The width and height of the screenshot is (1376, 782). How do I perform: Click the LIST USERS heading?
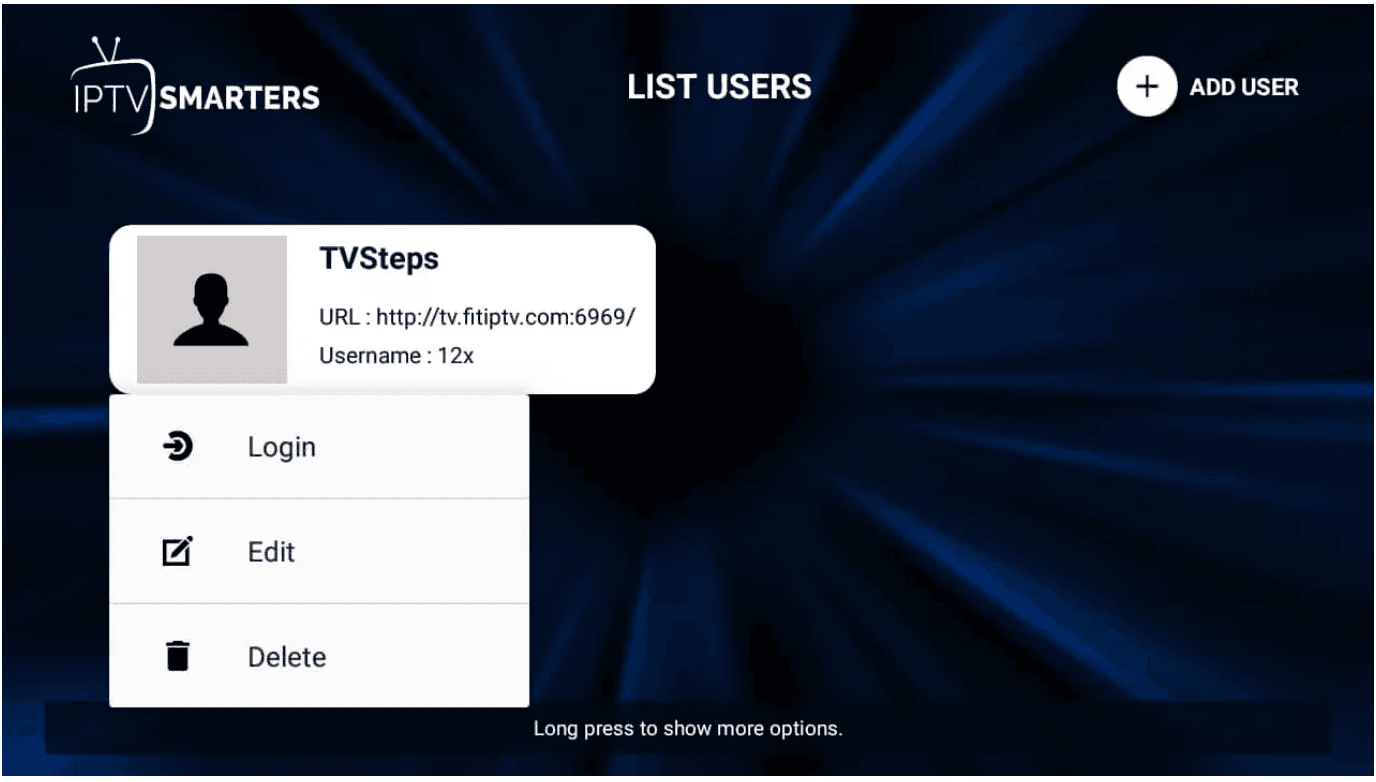719,87
